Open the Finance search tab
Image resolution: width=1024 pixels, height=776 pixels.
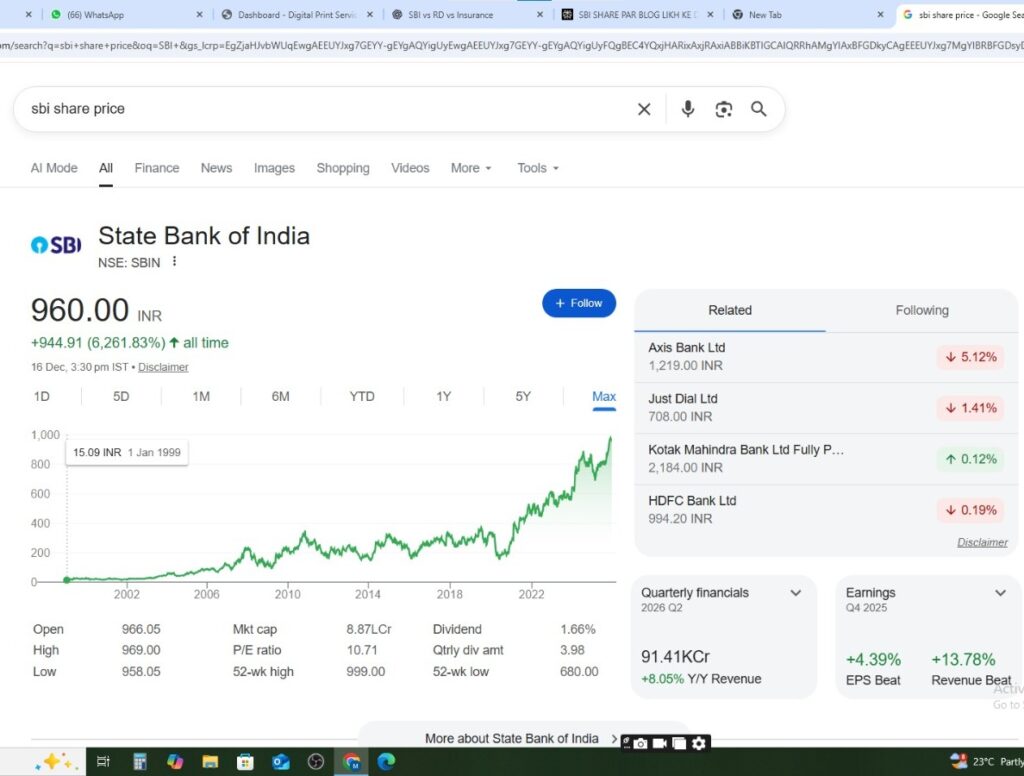157,168
